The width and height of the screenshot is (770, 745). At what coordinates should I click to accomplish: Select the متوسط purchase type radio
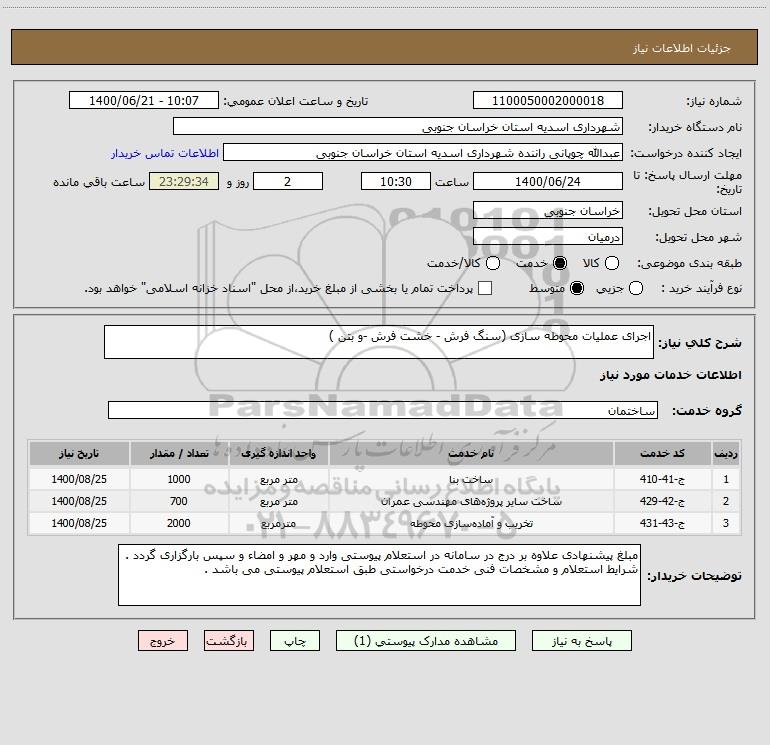[577, 288]
